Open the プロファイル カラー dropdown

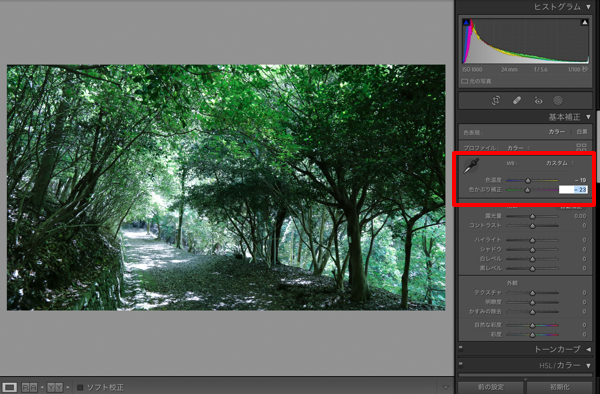[518, 148]
